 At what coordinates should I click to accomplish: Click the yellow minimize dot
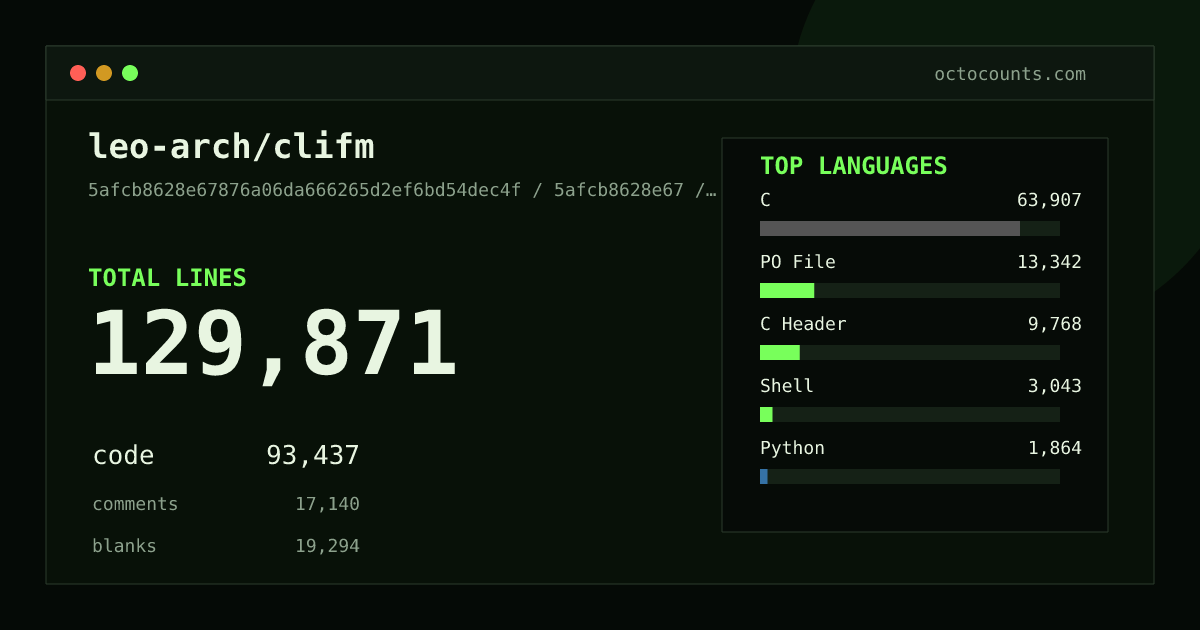pyautogui.click(x=104, y=73)
